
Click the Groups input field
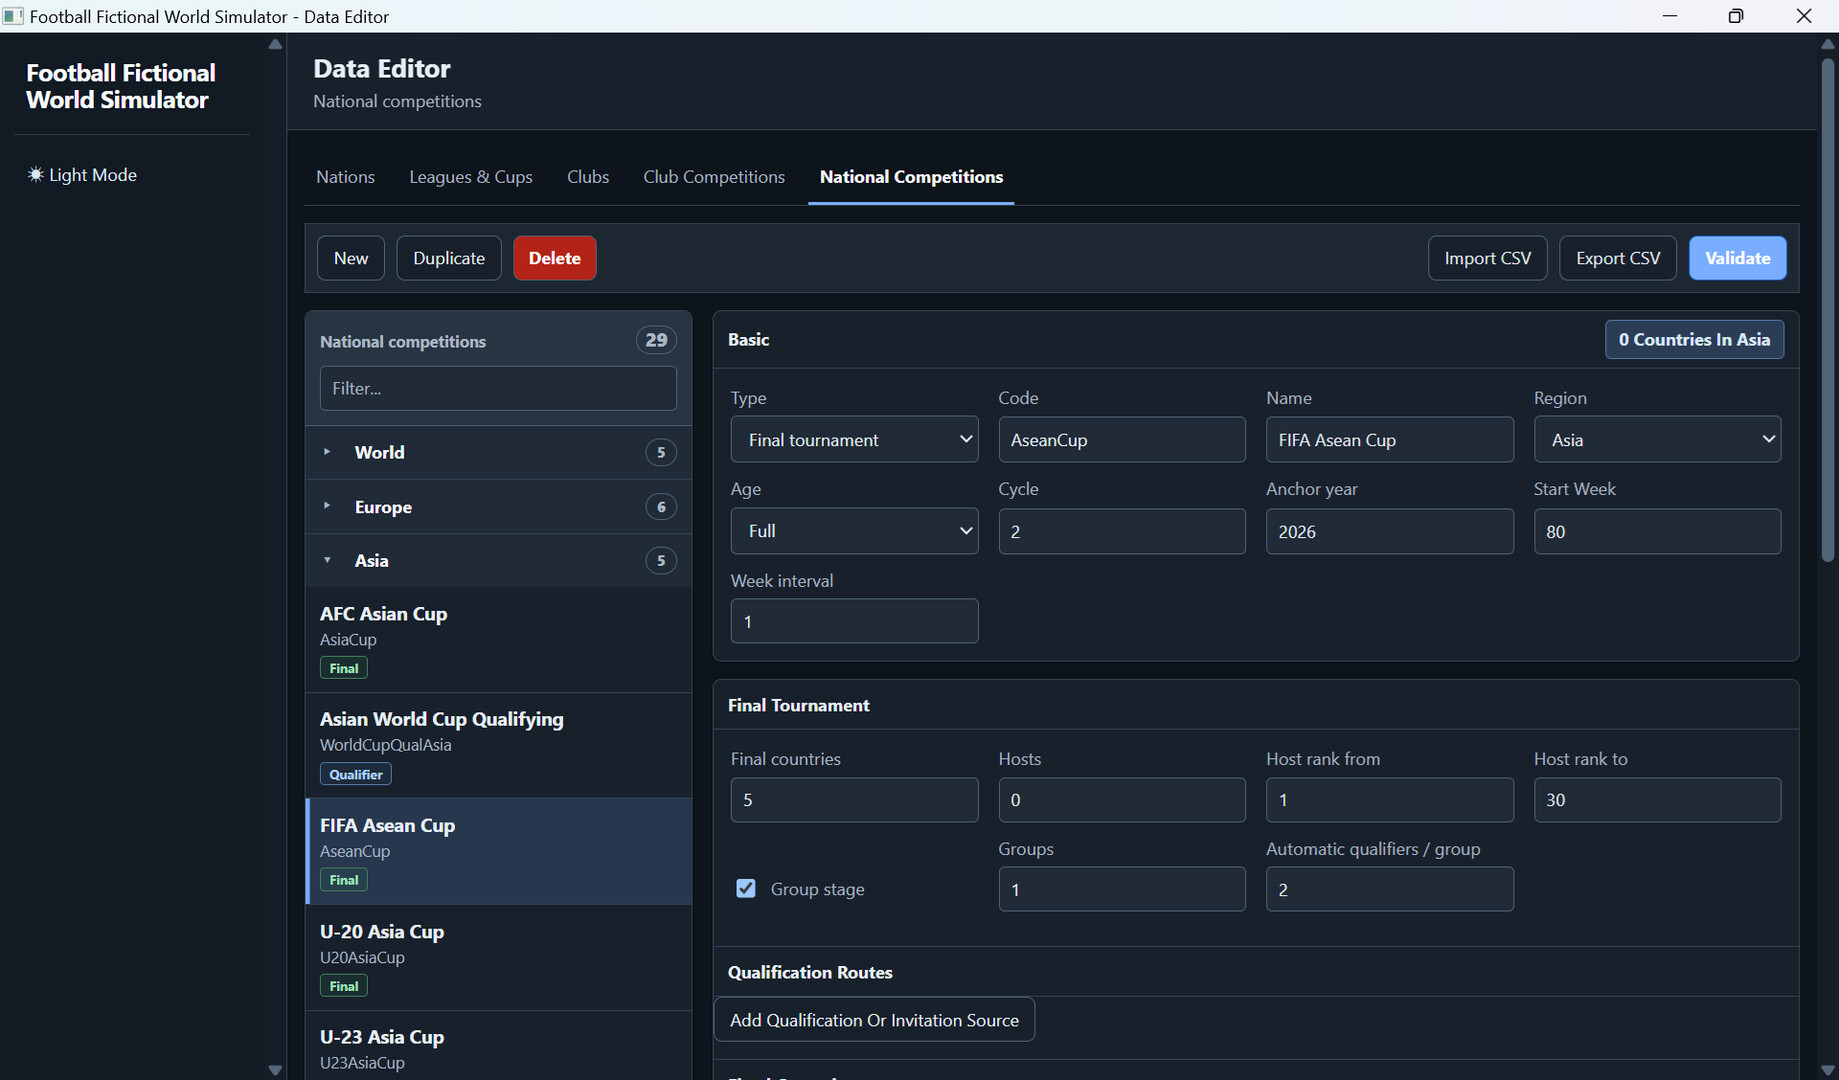1122,889
